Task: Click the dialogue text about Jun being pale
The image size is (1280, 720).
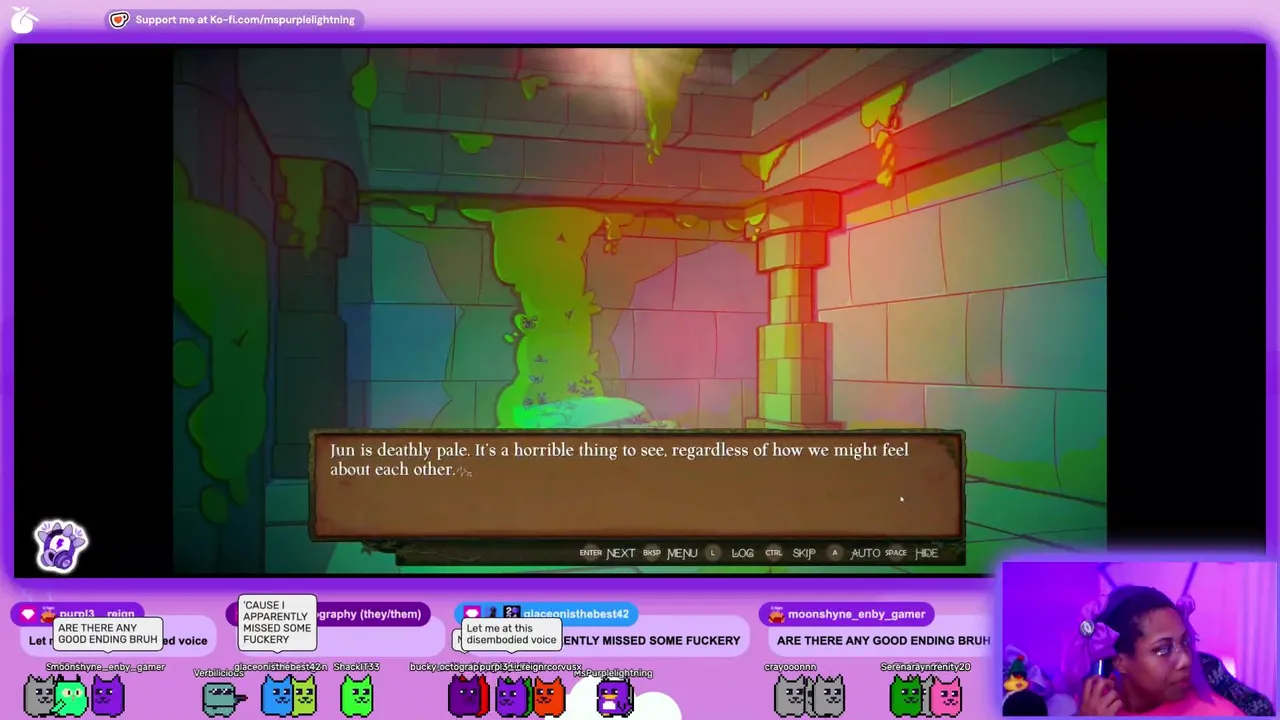Action: pyautogui.click(x=619, y=459)
